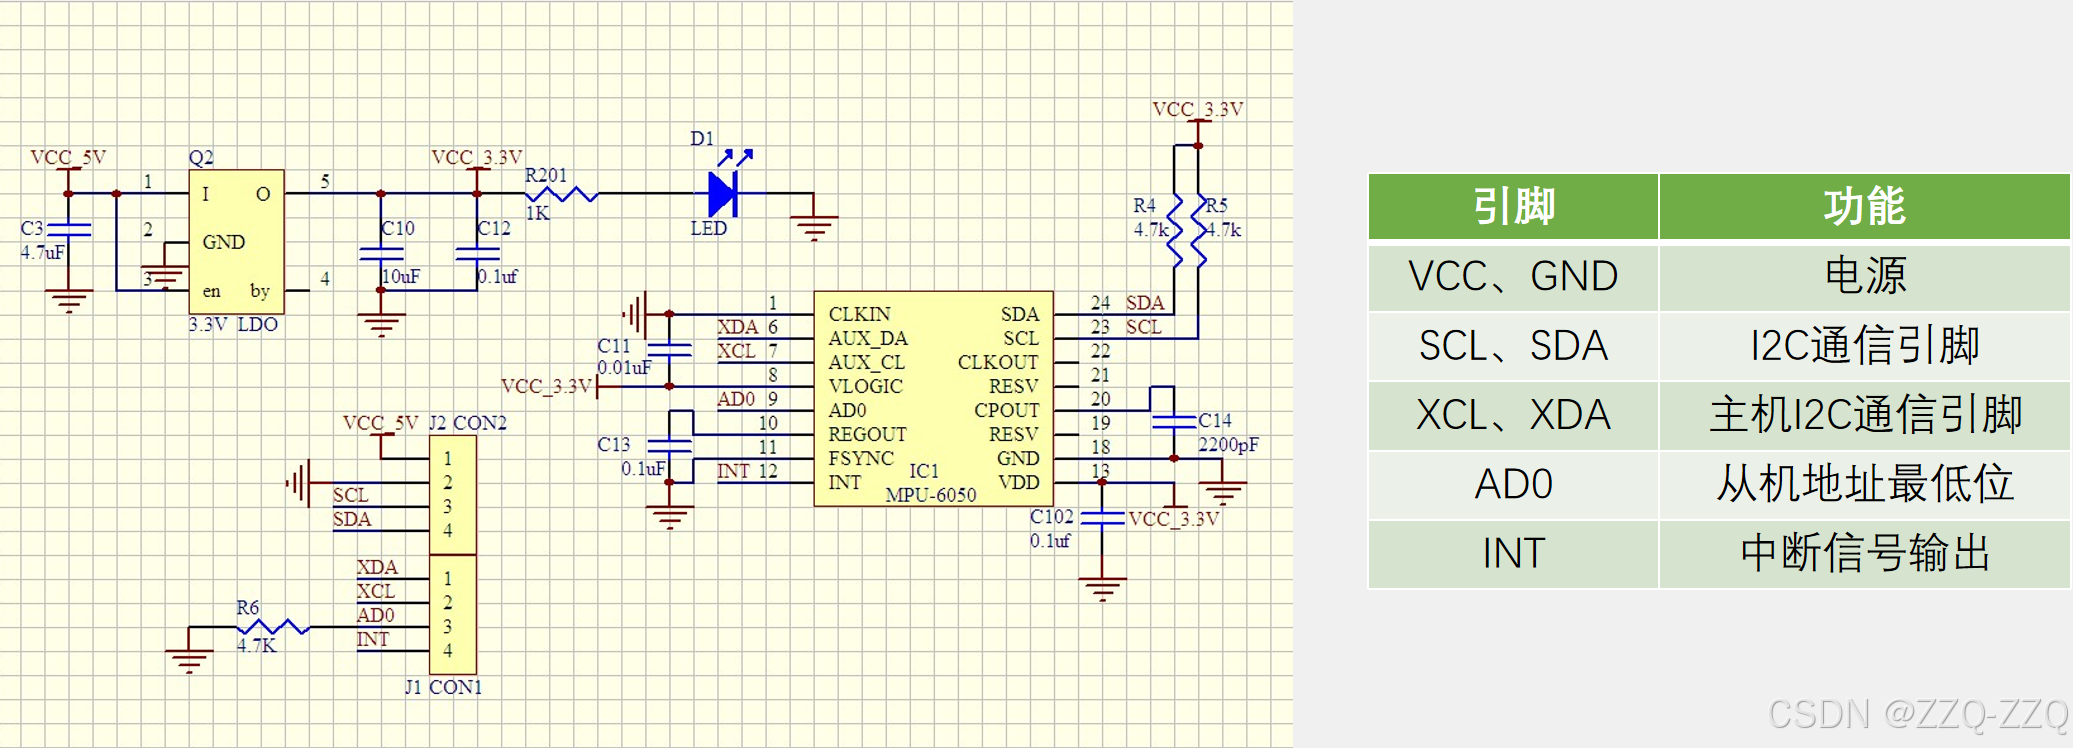Screen dimensions: 2073x748
Task: Click the SDA net label at pin 24
Action: pyautogui.click(x=1145, y=303)
